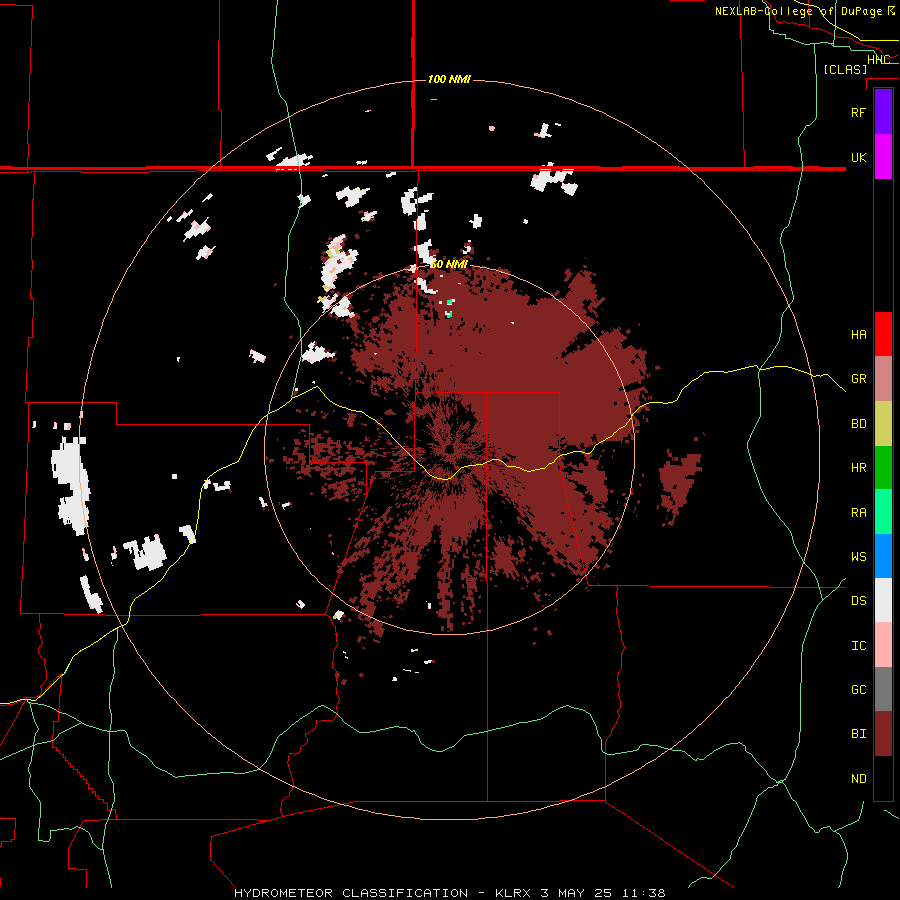Select the light pink IC swatch
Image resolution: width=900 pixels, height=900 pixels.
(x=883, y=645)
